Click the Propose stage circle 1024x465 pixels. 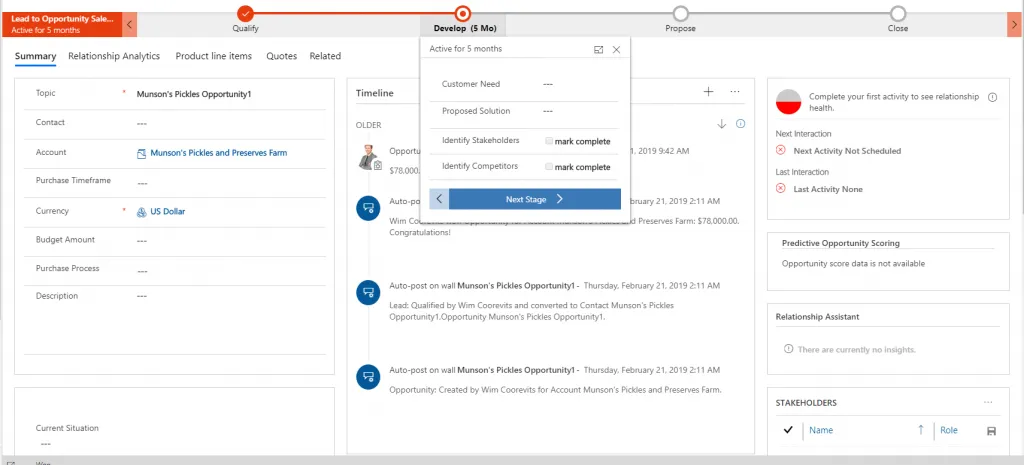pos(680,13)
